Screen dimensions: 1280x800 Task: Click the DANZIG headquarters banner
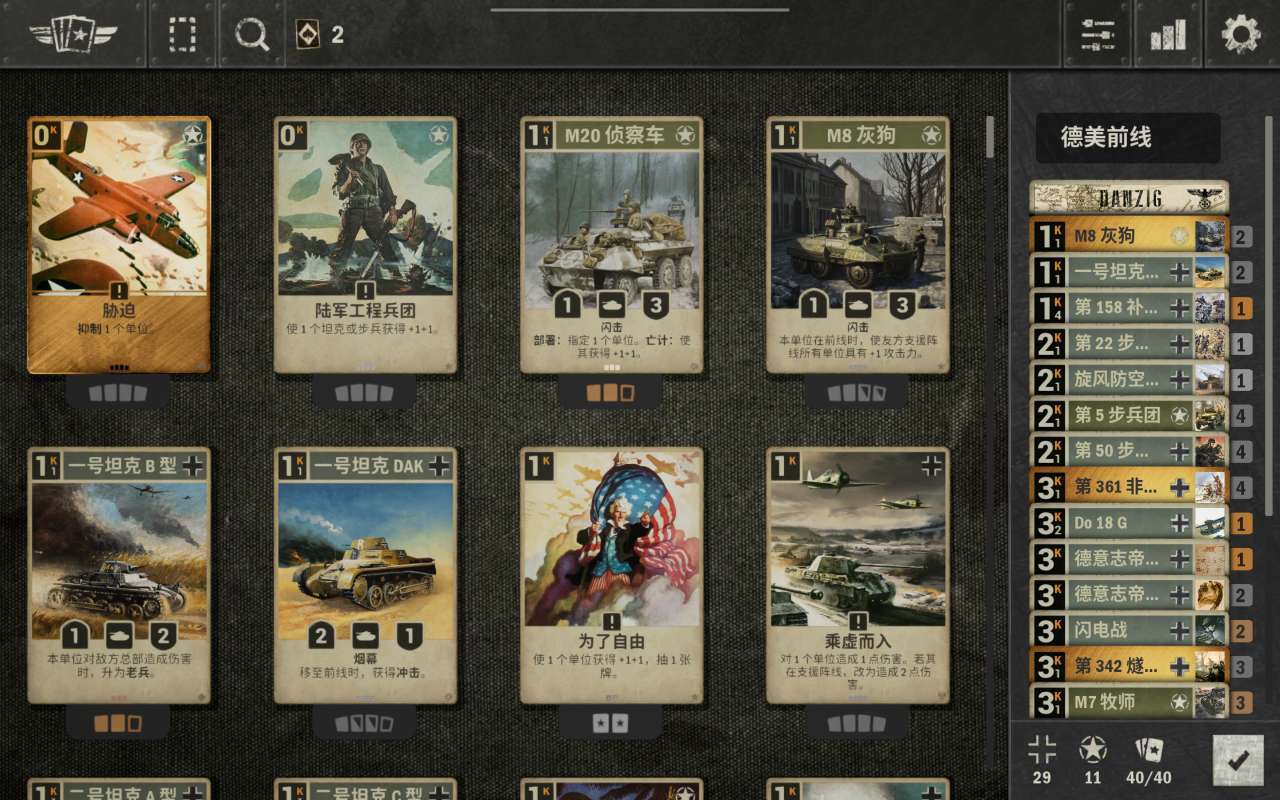click(1129, 198)
